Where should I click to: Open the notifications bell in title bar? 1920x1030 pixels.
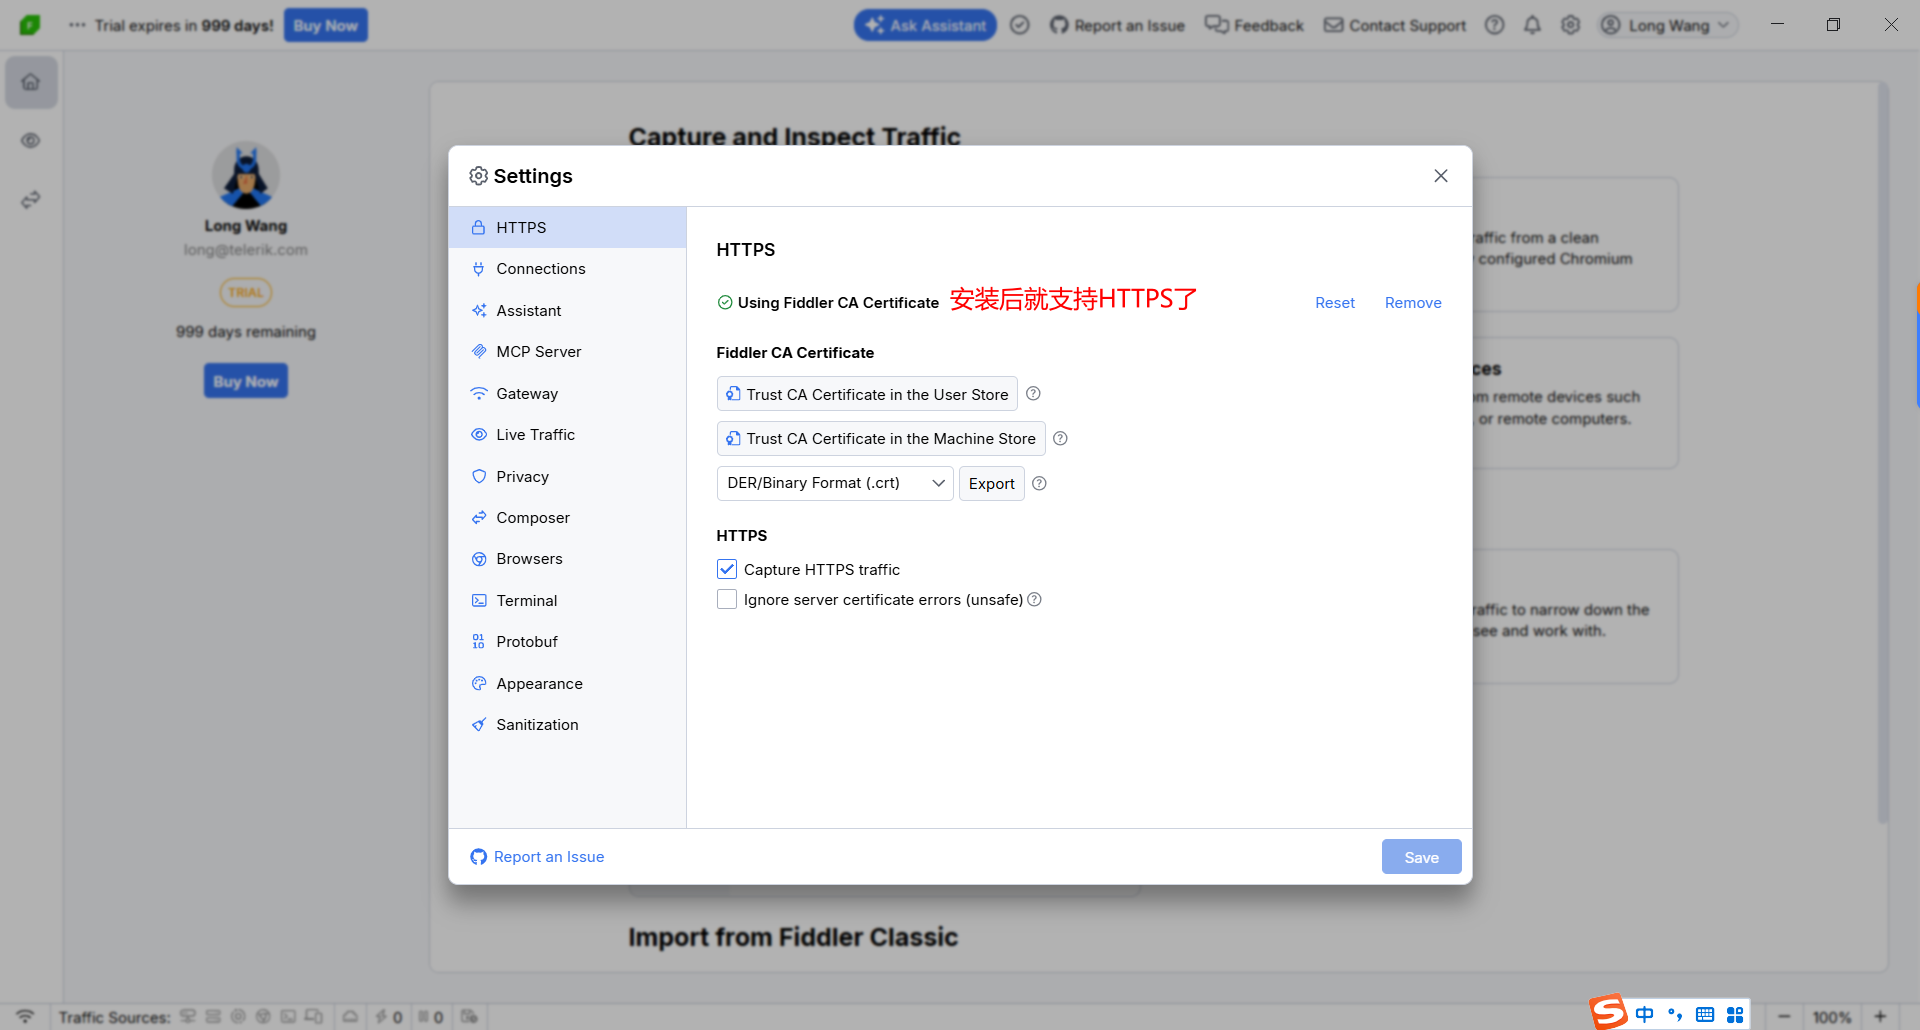coord(1532,25)
